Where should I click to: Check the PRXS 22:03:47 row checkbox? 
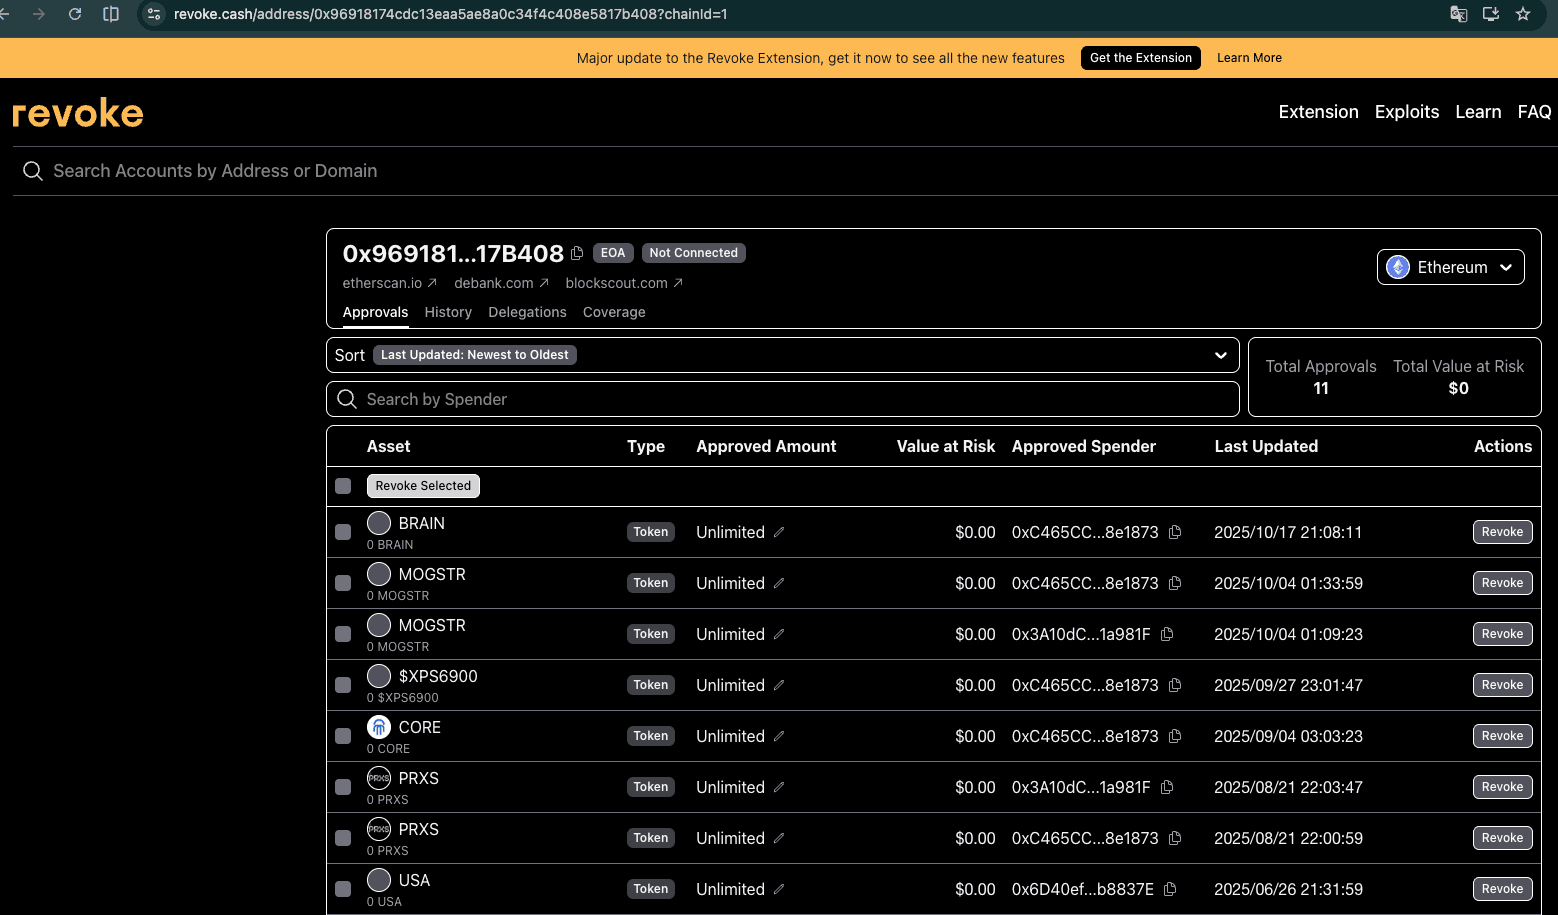pos(343,787)
